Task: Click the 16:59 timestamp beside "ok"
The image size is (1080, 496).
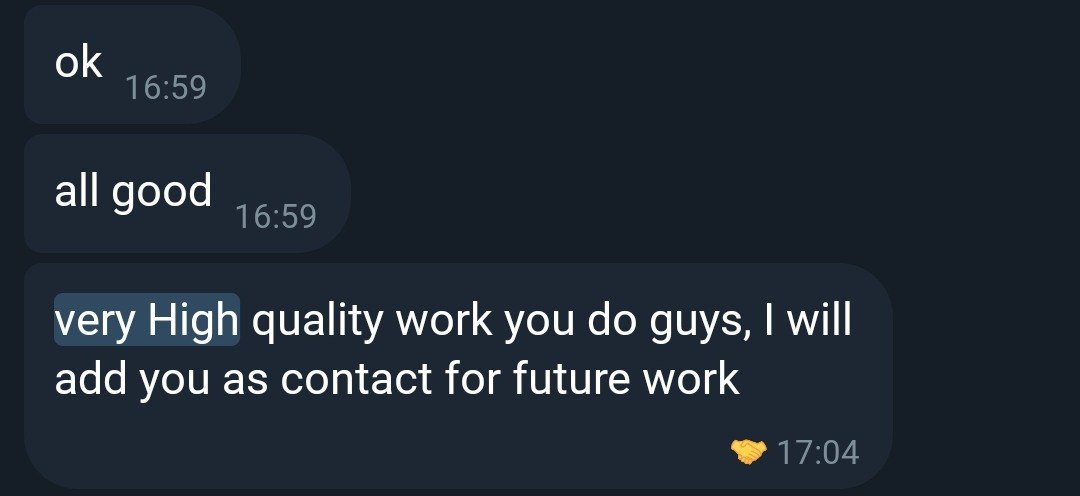Action: click(166, 87)
